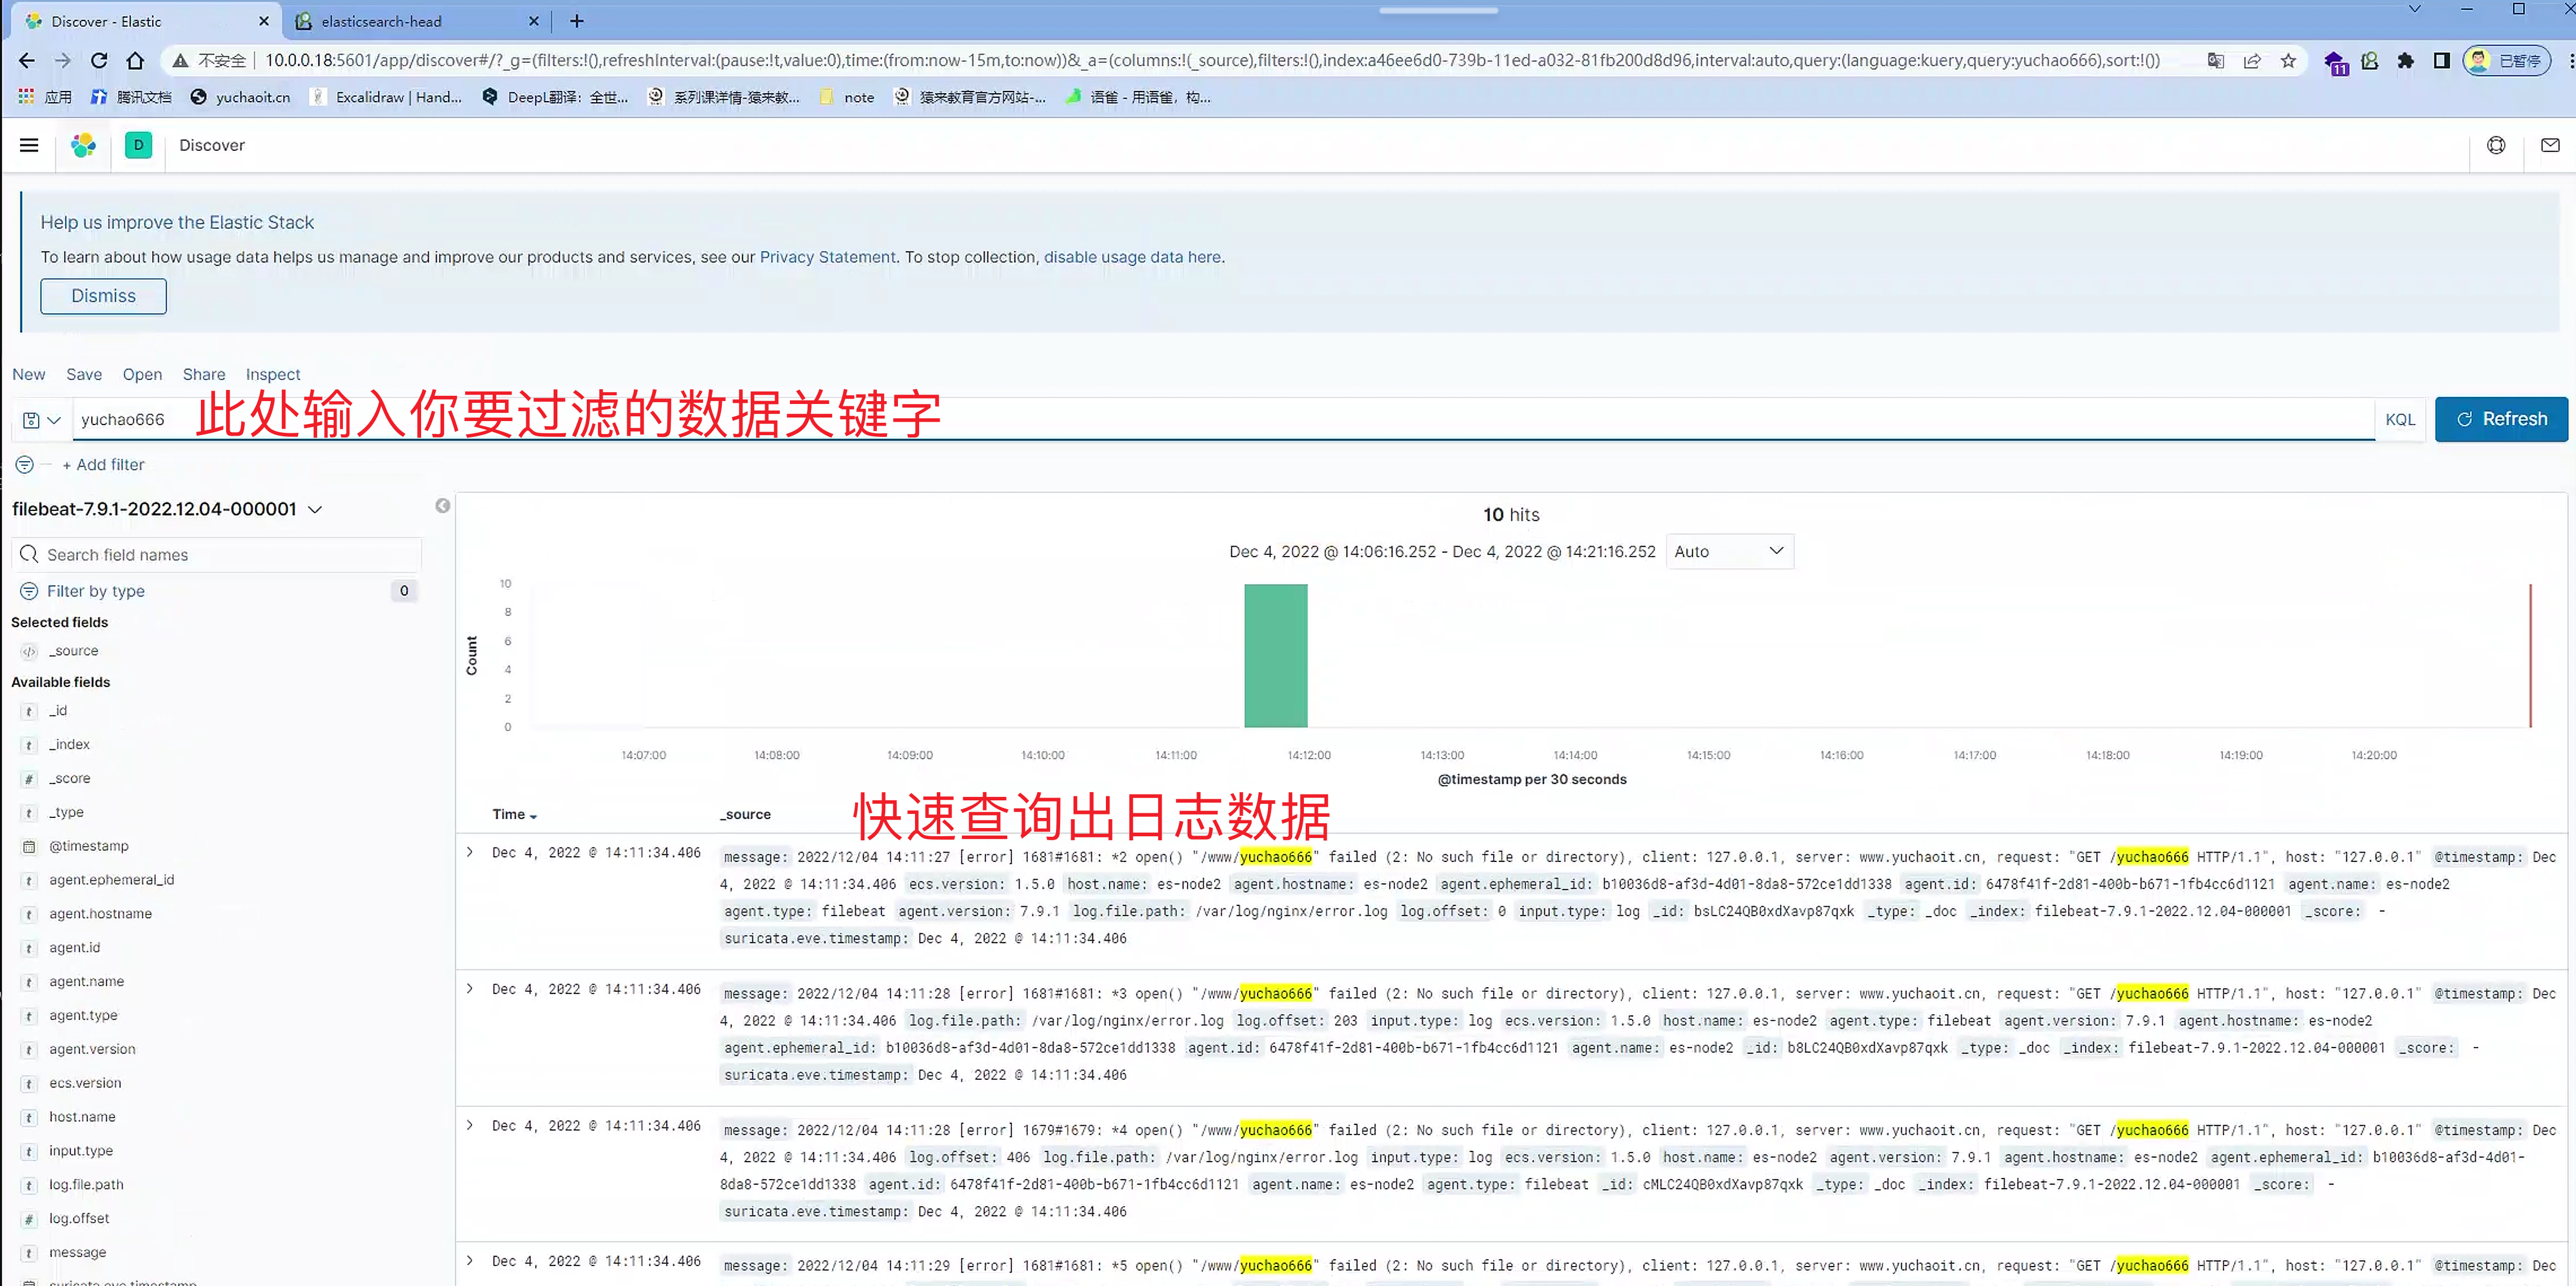Click the filter options circle icon
This screenshot has height=1286, width=2576.
pyautogui.click(x=25, y=464)
